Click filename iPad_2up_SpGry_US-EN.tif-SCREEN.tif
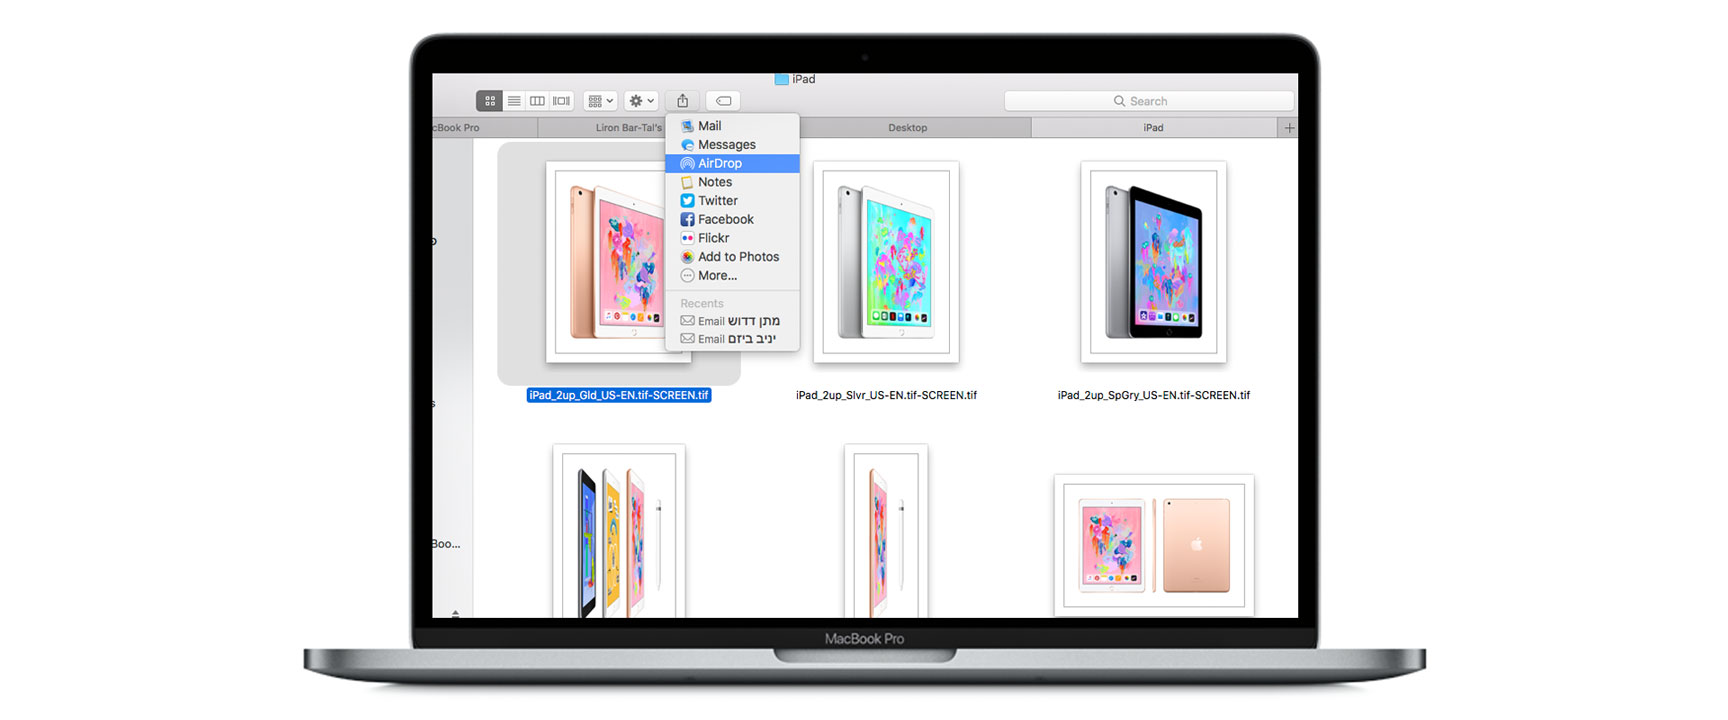The image size is (1728, 720). pos(1154,395)
